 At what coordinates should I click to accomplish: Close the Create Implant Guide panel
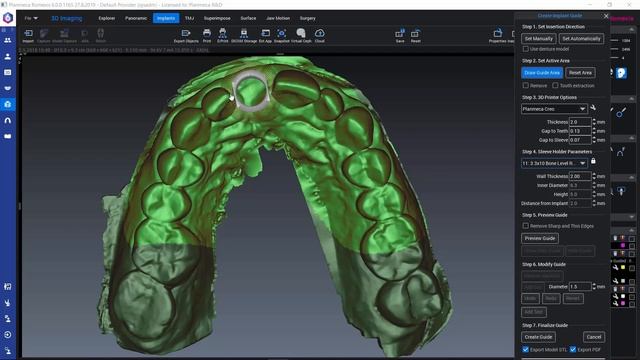pos(606,16)
